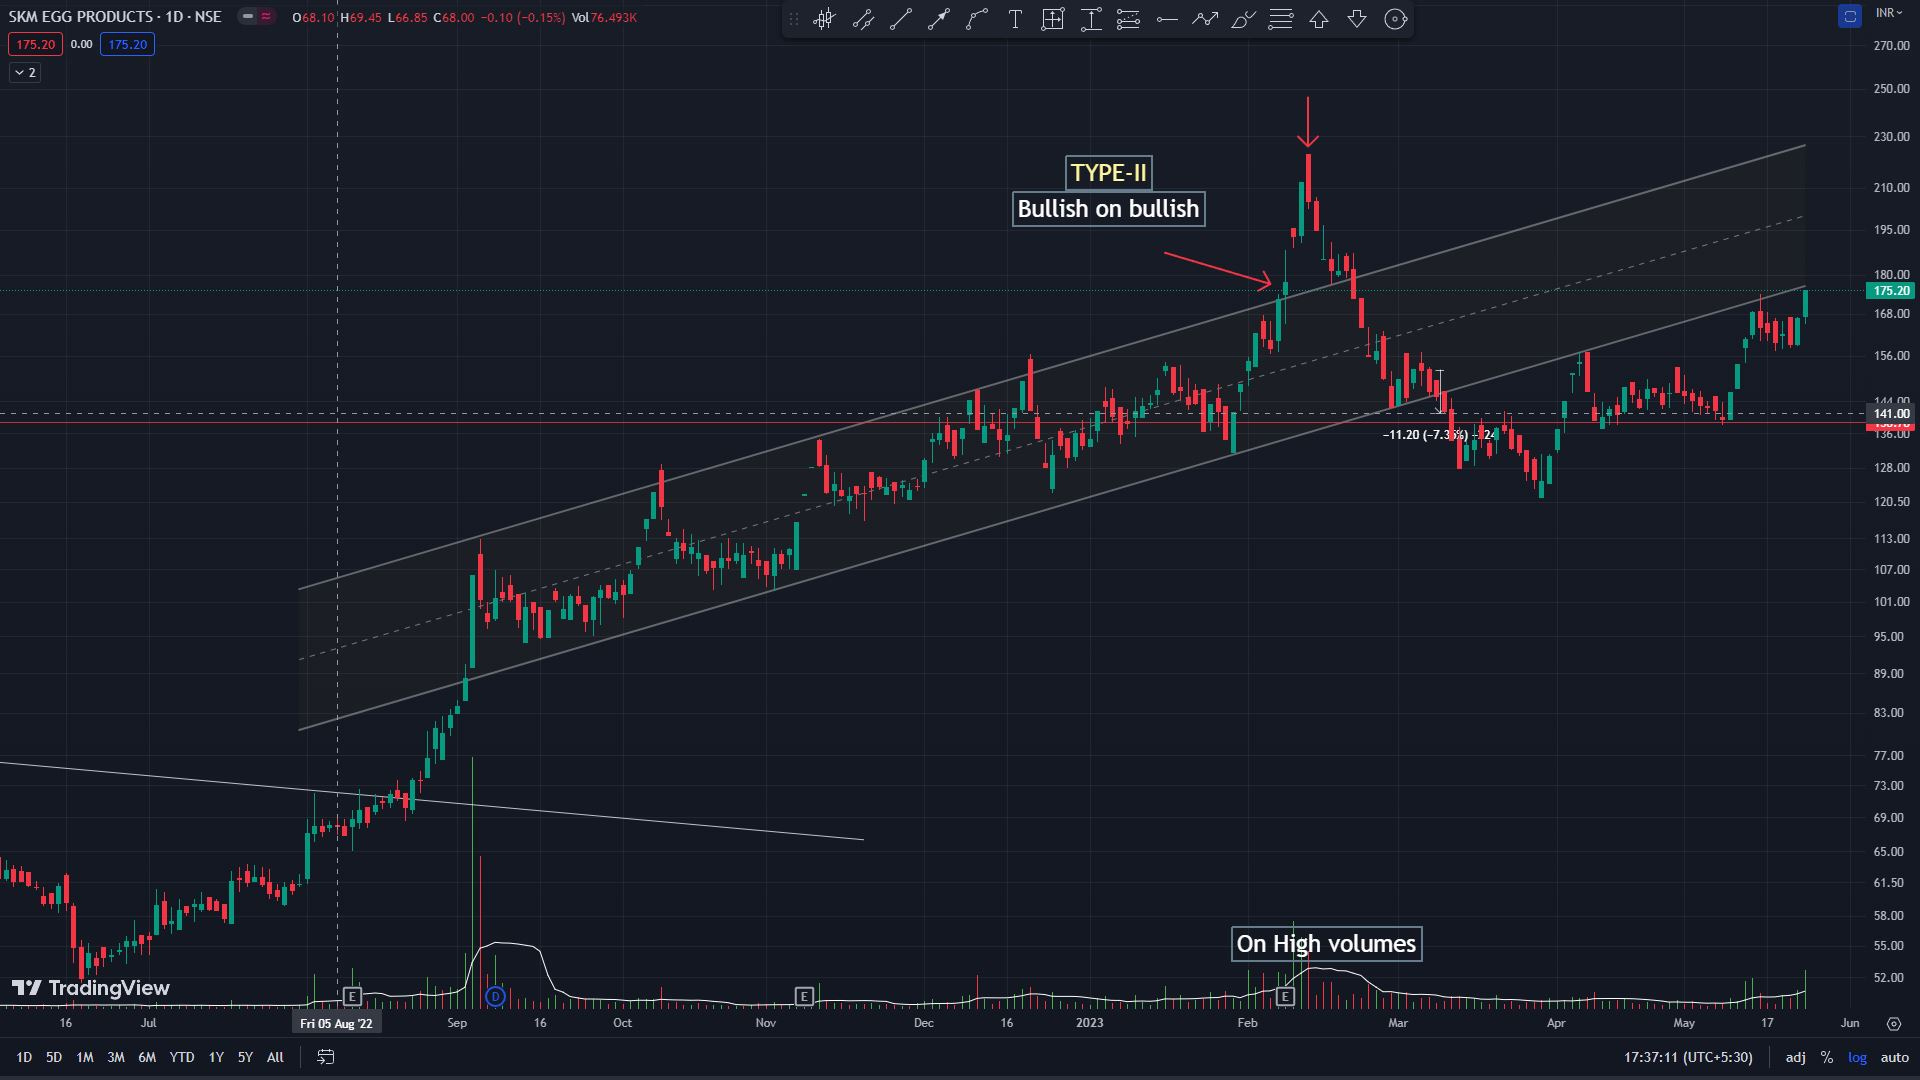Select the Arrow Down shape tool
Image resolution: width=1920 pixels, height=1080 pixels.
pyautogui.click(x=1356, y=19)
